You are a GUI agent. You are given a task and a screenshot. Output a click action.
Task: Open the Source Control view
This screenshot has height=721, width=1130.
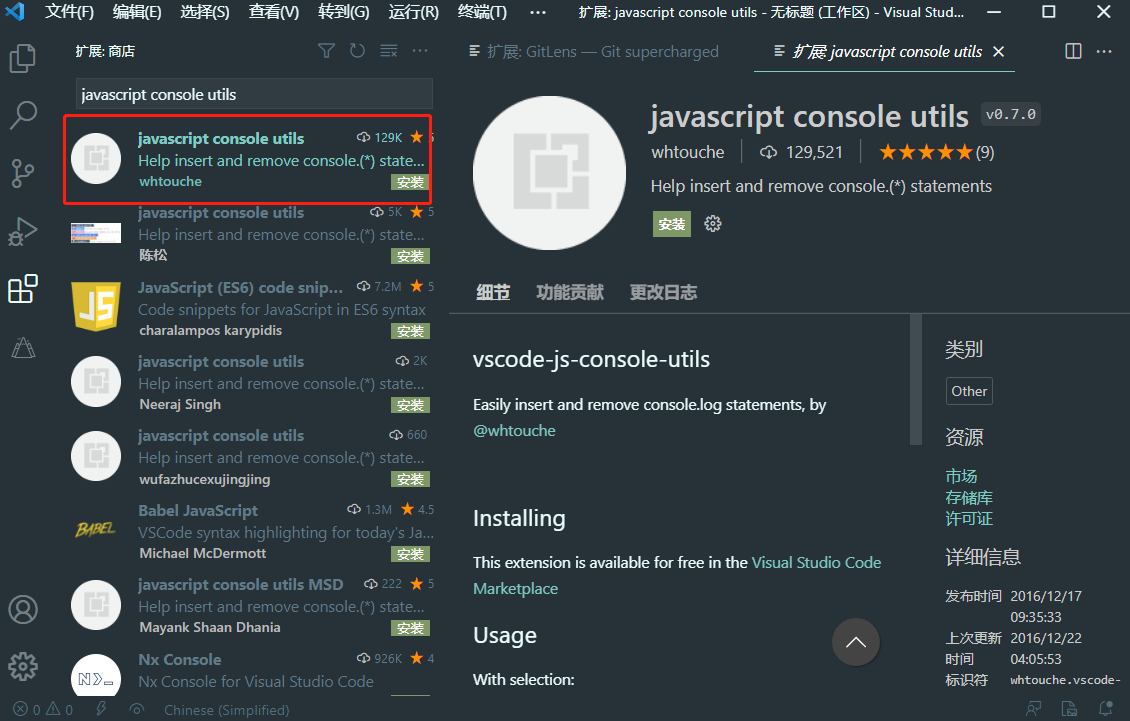pyautogui.click(x=22, y=173)
